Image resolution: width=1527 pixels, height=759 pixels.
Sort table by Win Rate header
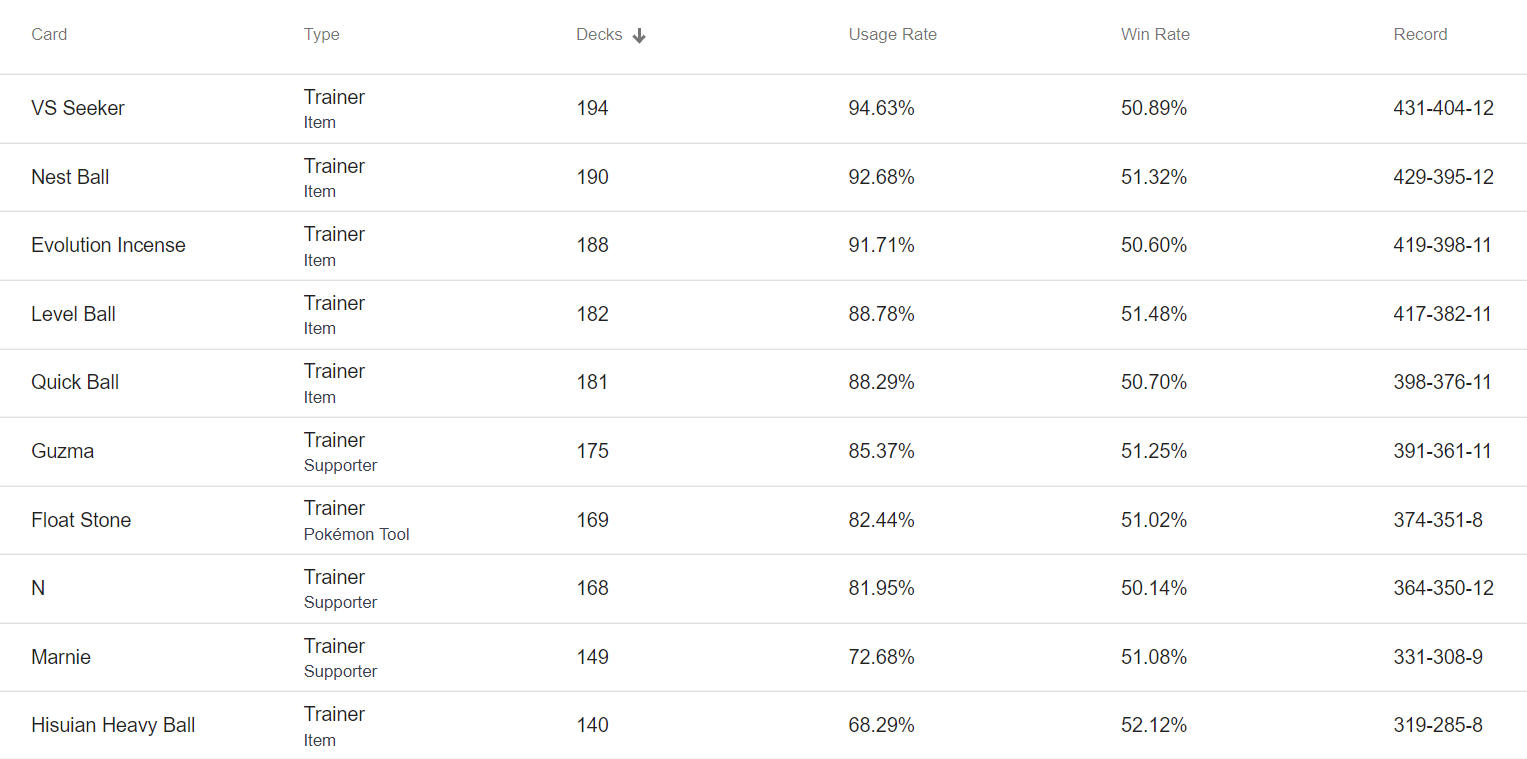click(x=1155, y=34)
